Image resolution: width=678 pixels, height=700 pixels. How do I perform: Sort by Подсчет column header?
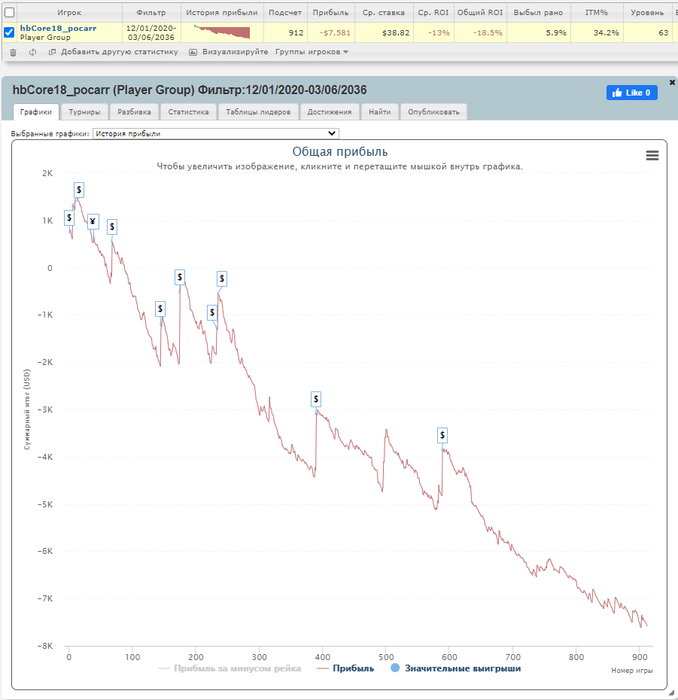click(x=285, y=12)
